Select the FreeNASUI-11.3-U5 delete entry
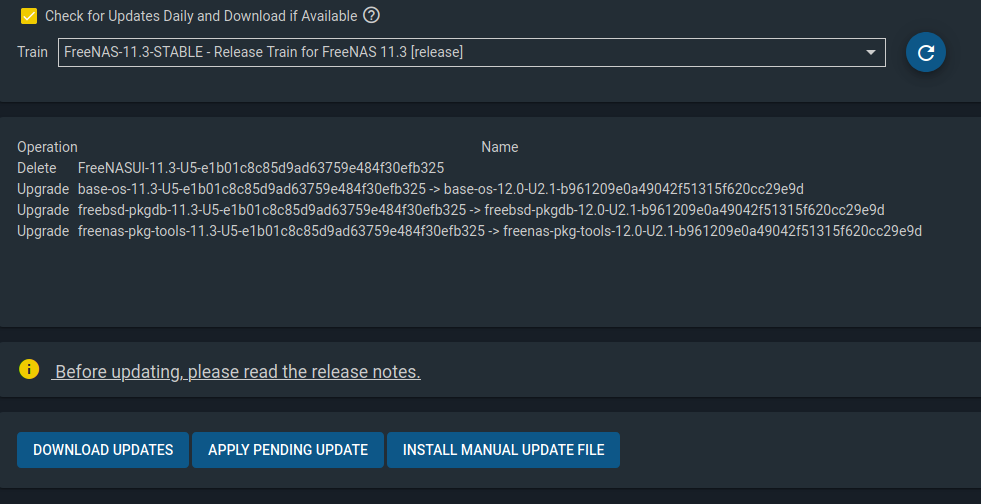The height and width of the screenshot is (504, 981). (x=261, y=168)
